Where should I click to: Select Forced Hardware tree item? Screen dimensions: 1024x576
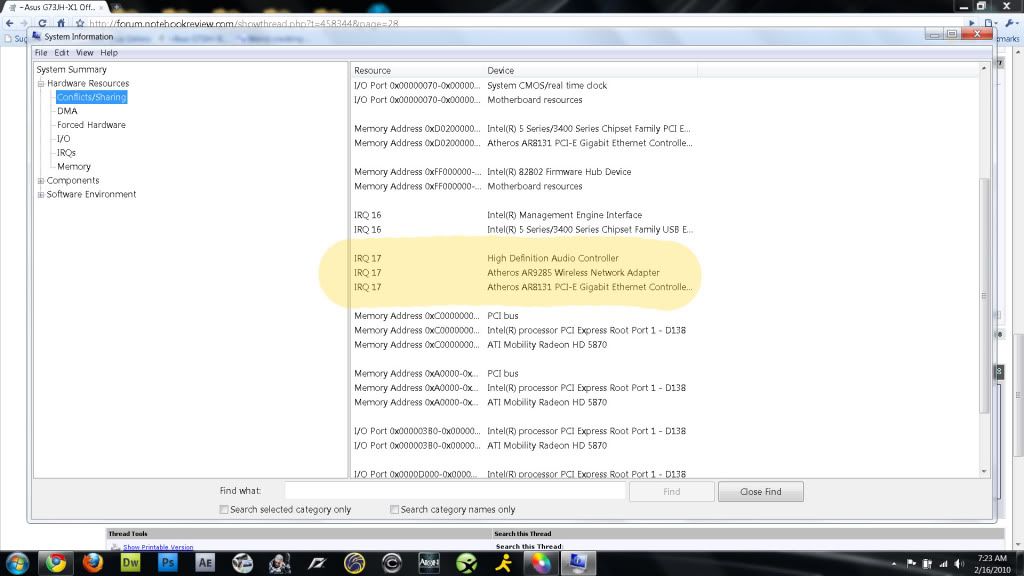click(91, 125)
